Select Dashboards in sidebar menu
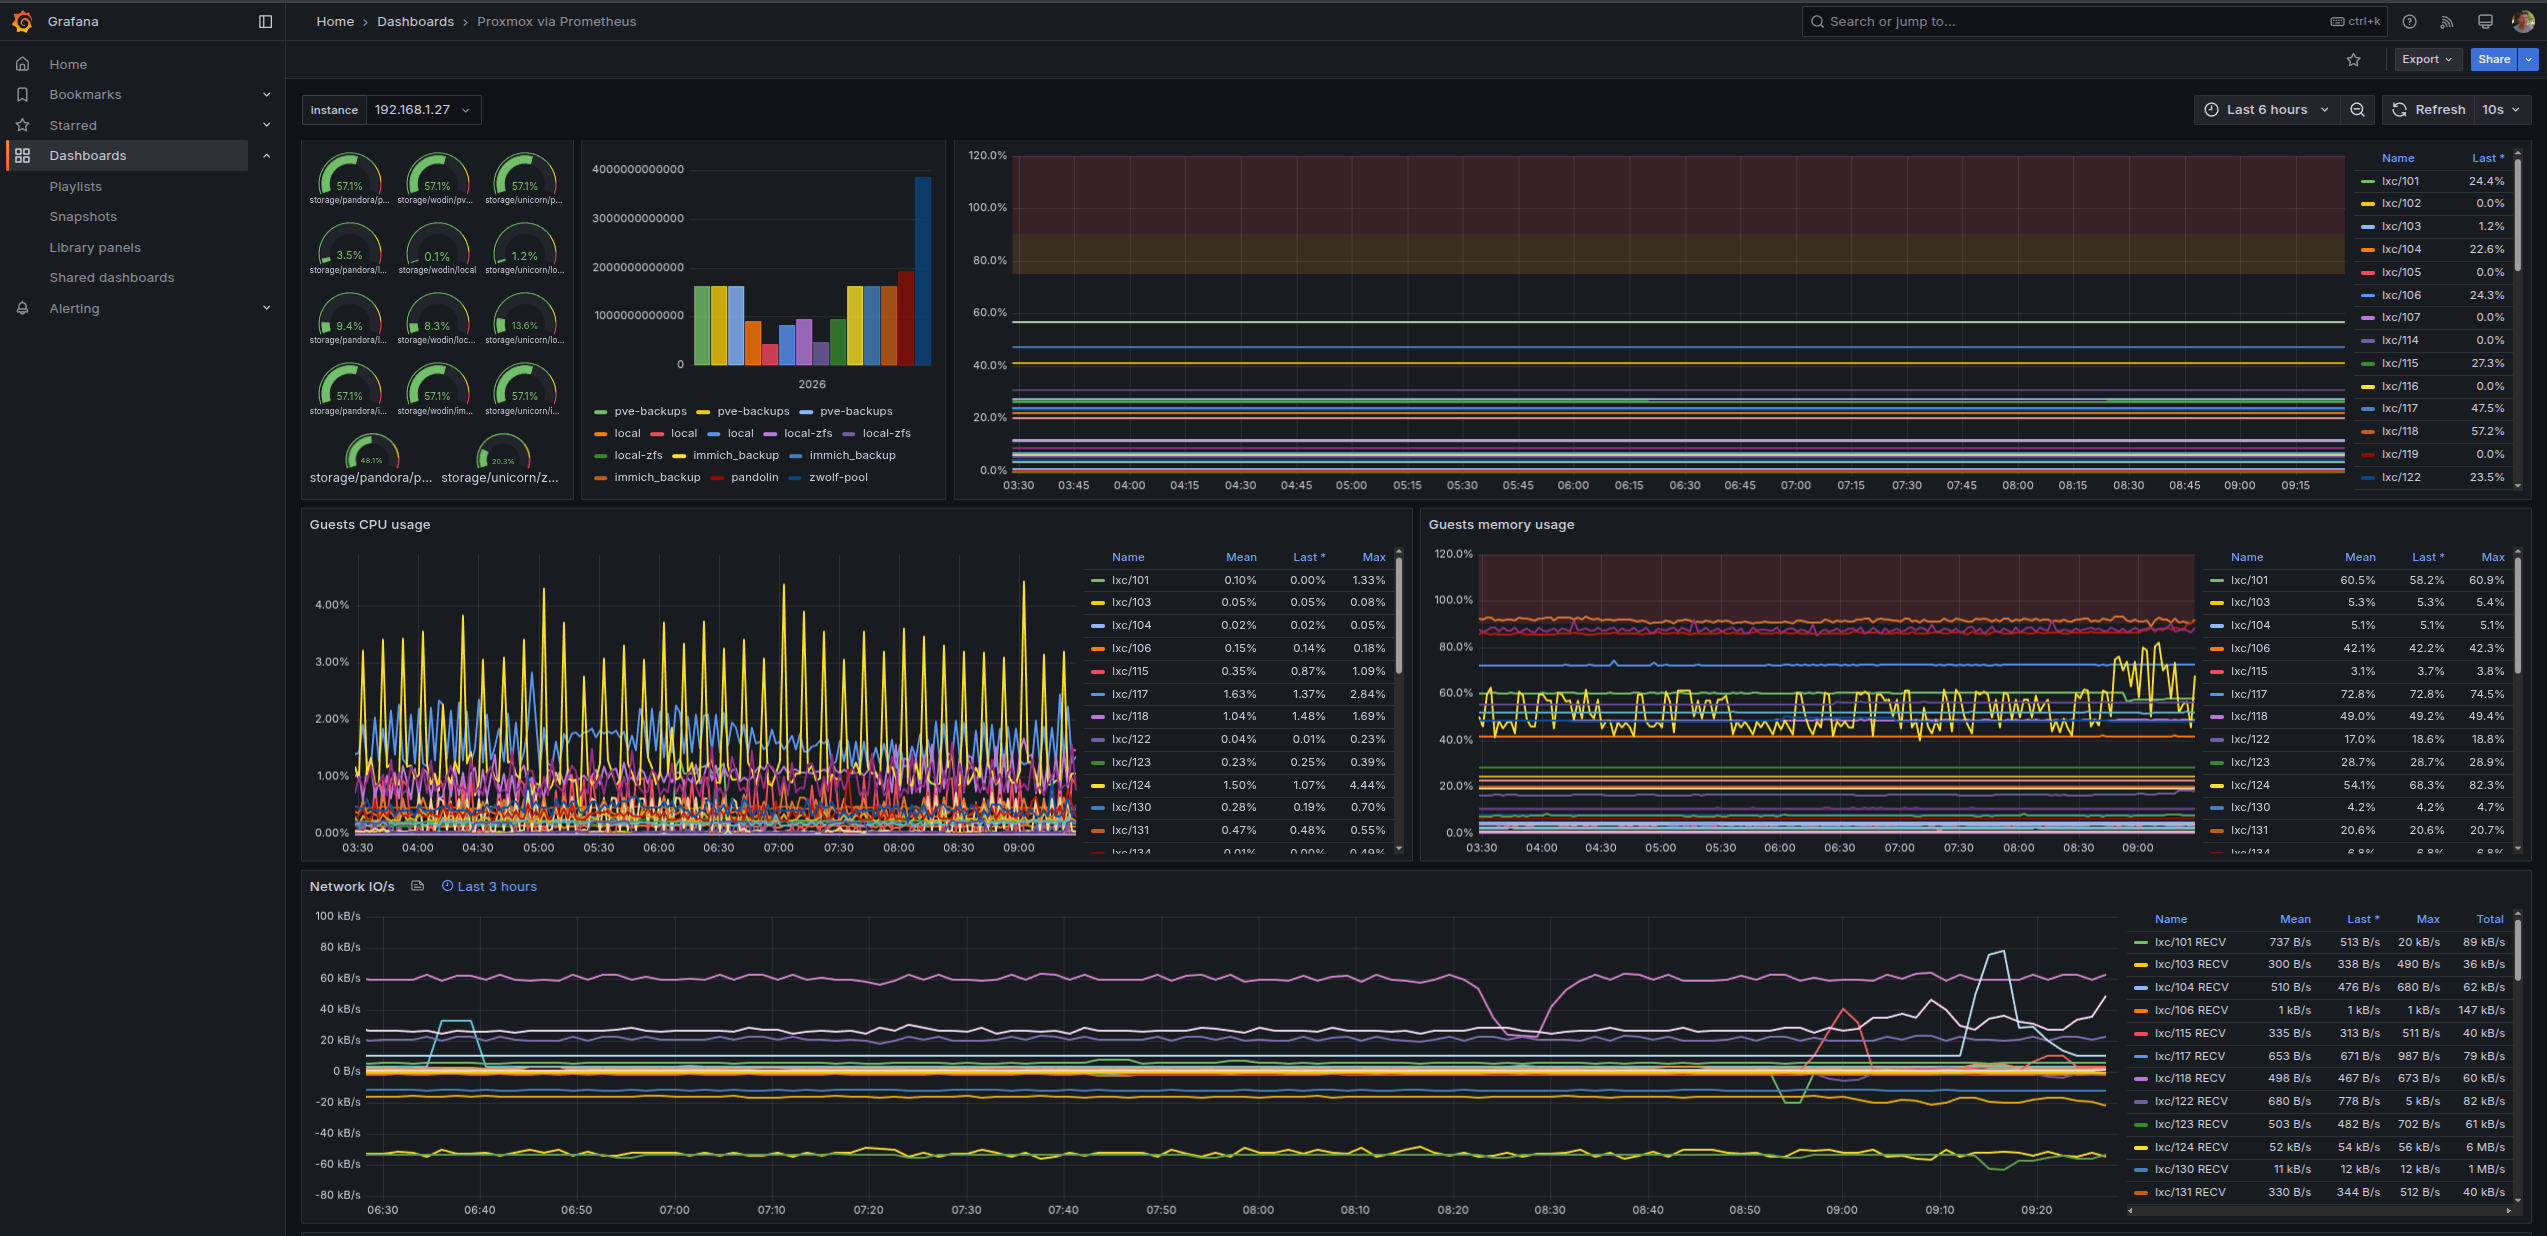 pyautogui.click(x=88, y=155)
